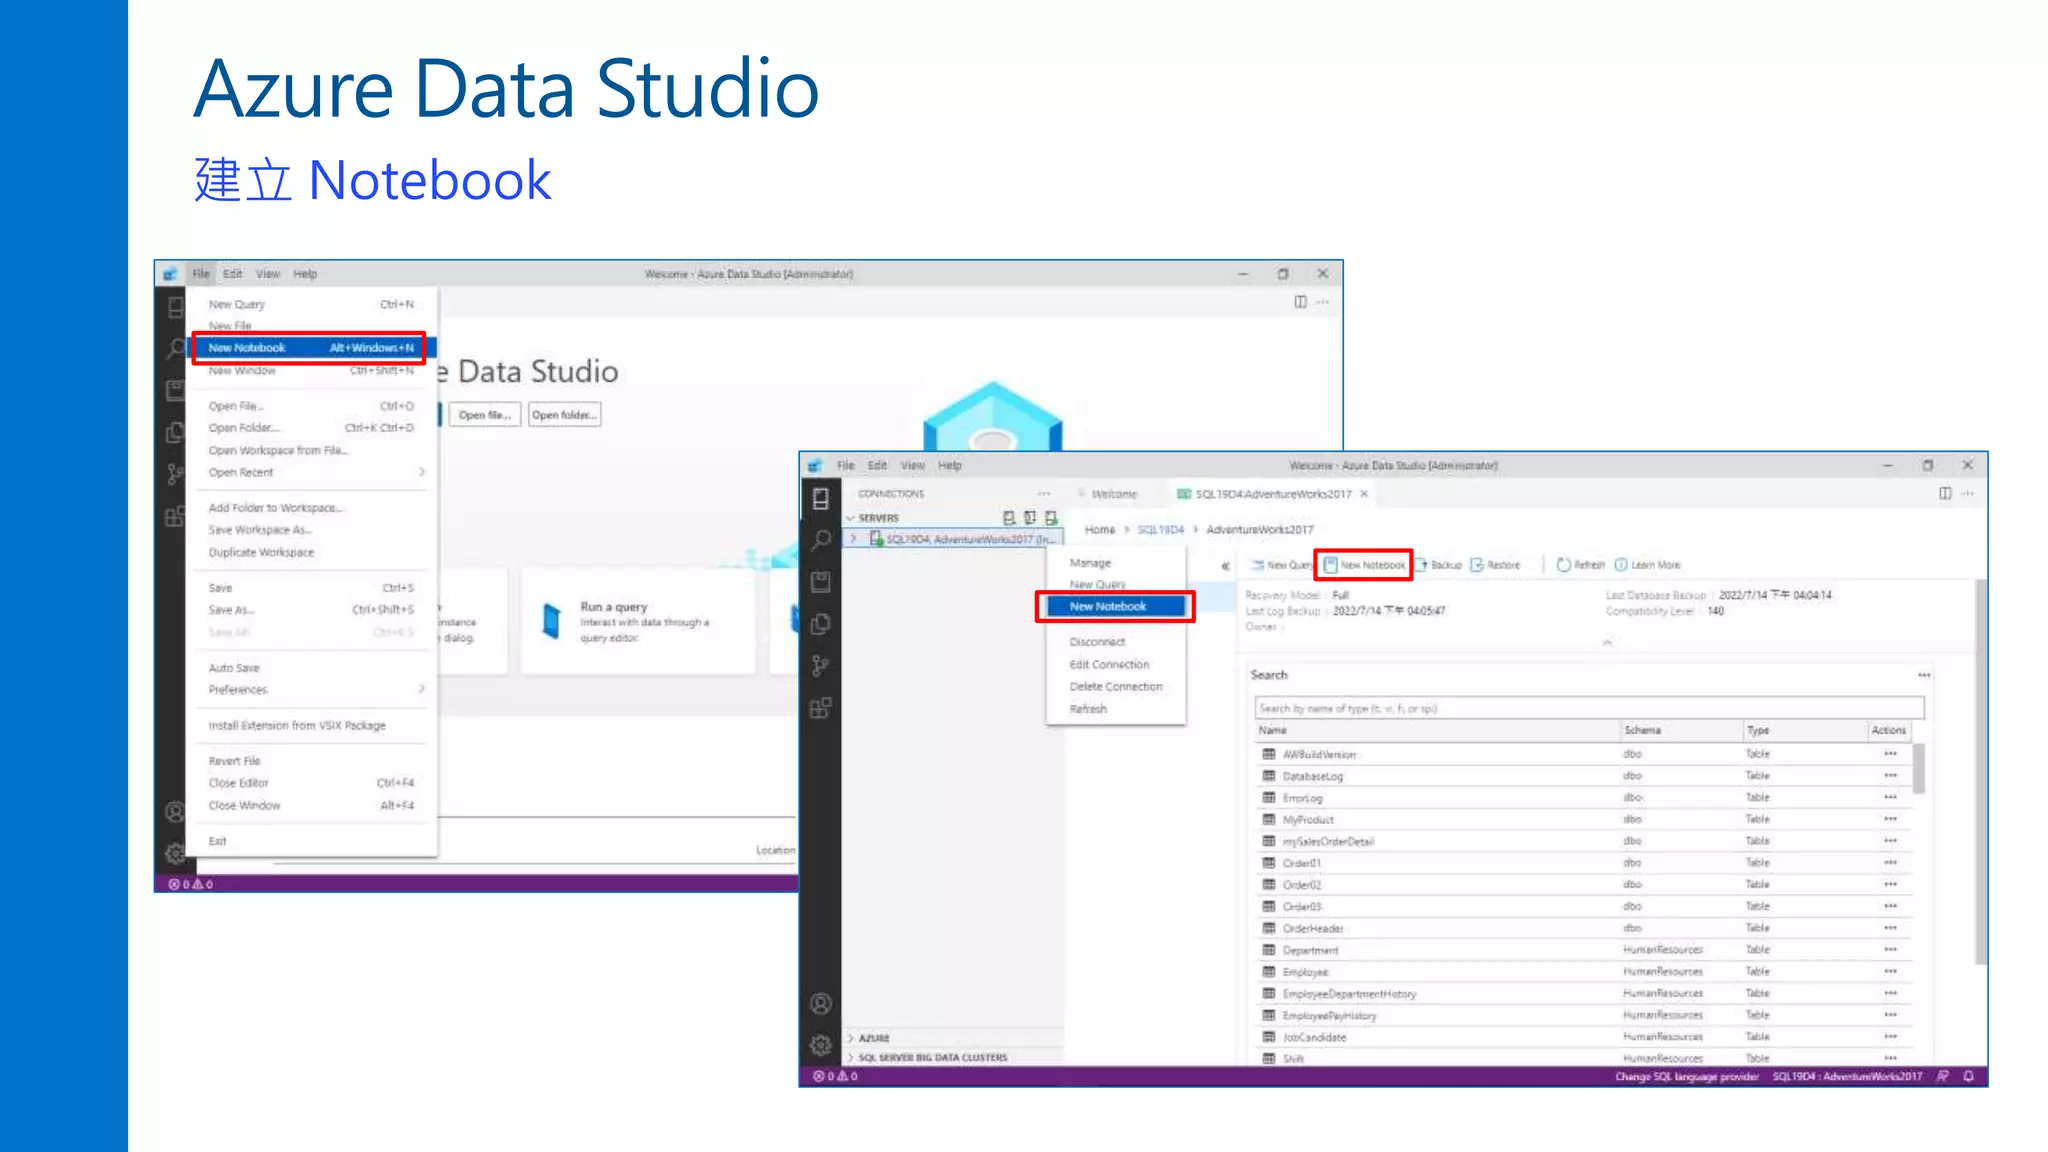Open Connections panel more actions ellipsis
Screen dimensions: 2048x1152
click(1044, 494)
